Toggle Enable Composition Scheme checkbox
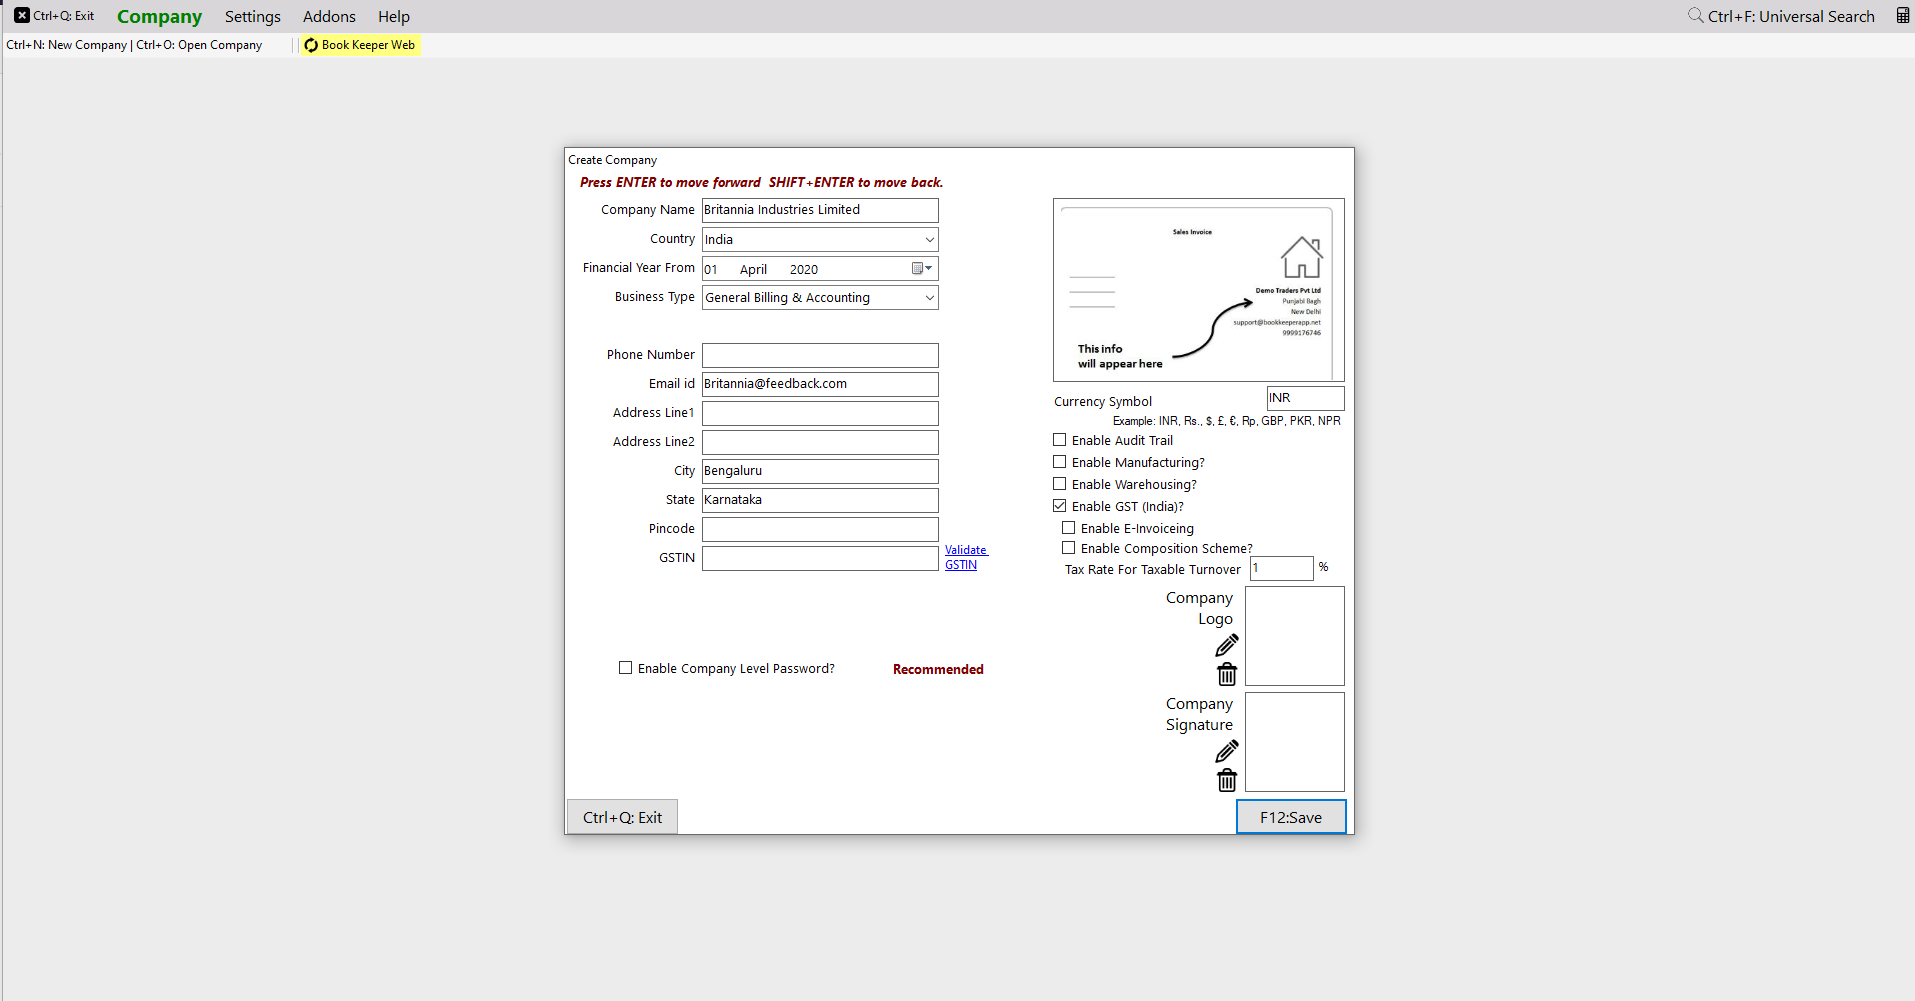This screenshot has width=1915, height=1001. (x=1069, y=548)
